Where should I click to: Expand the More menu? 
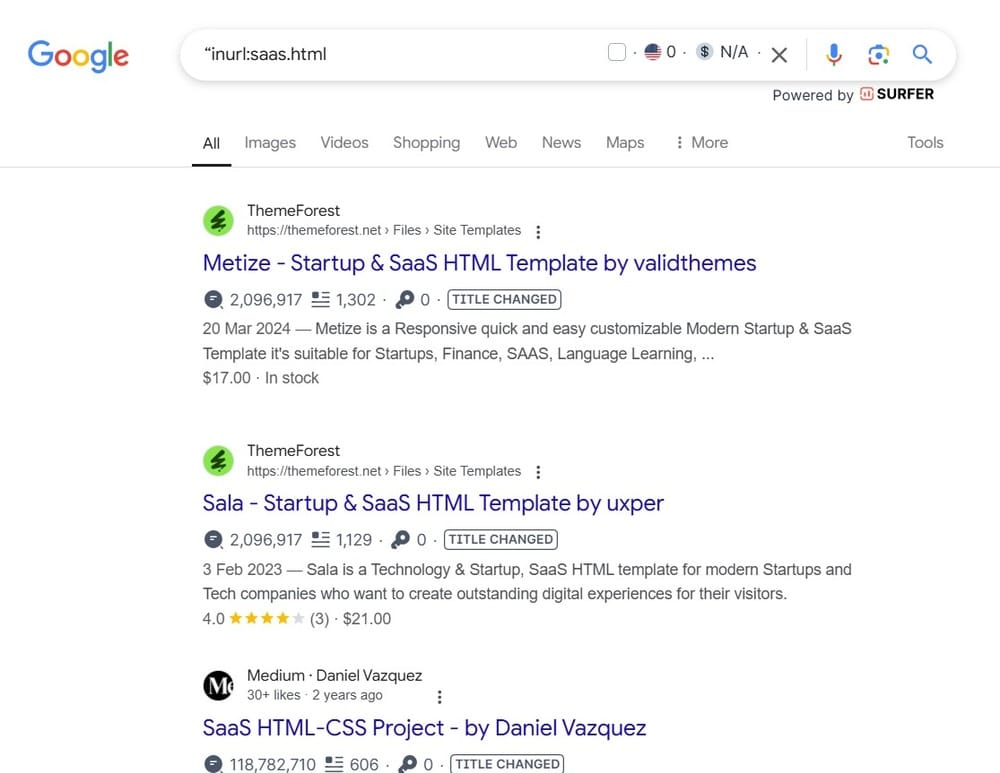[x=702, y=142]
